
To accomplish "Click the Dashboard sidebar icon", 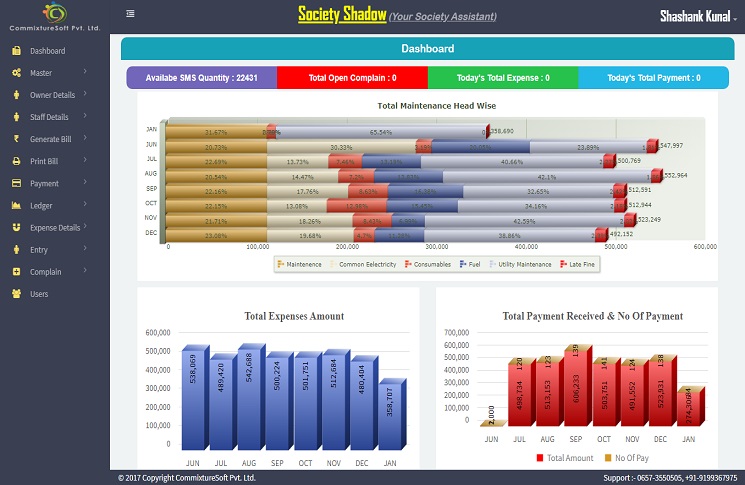I will [x=17, y=51].
